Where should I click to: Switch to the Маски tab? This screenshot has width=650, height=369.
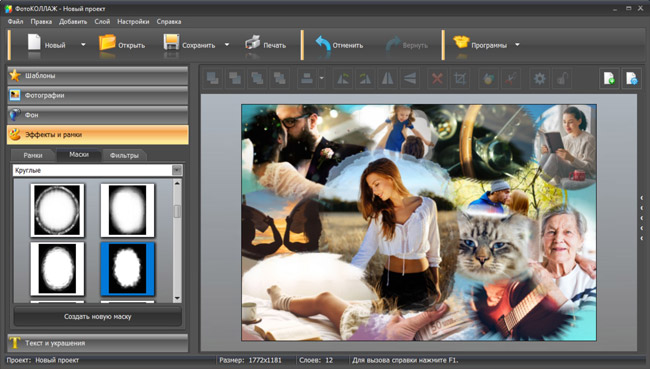coord(79,154)
